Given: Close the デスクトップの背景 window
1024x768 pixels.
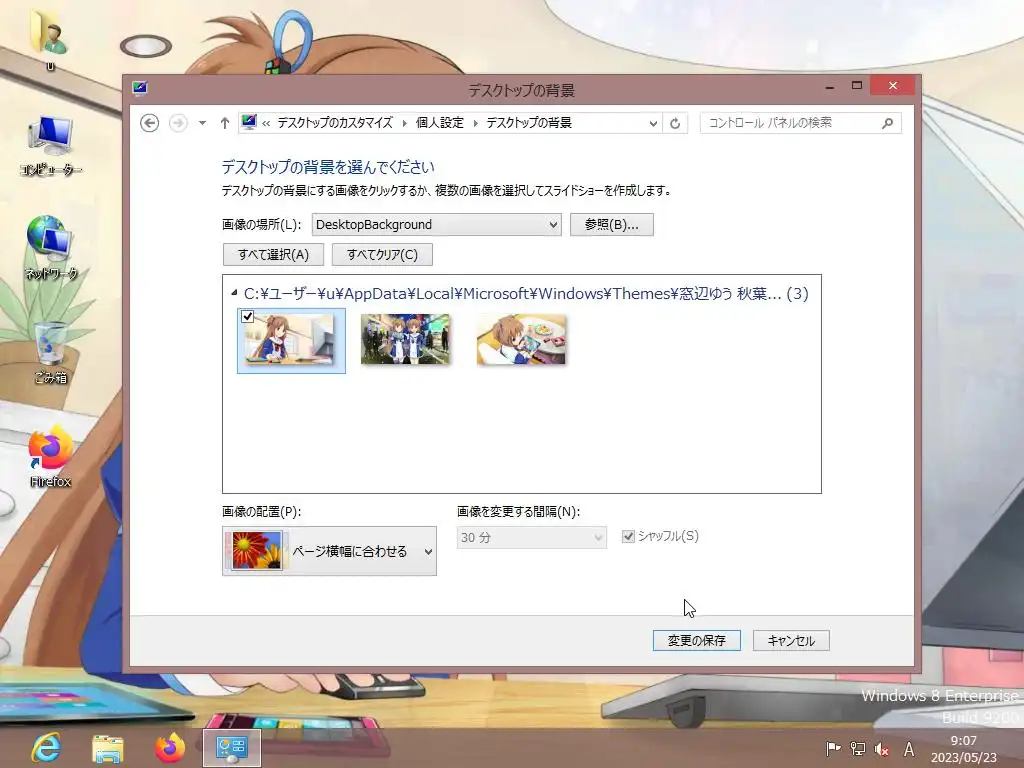Looking at the screenshot, I should coord(893,86).
